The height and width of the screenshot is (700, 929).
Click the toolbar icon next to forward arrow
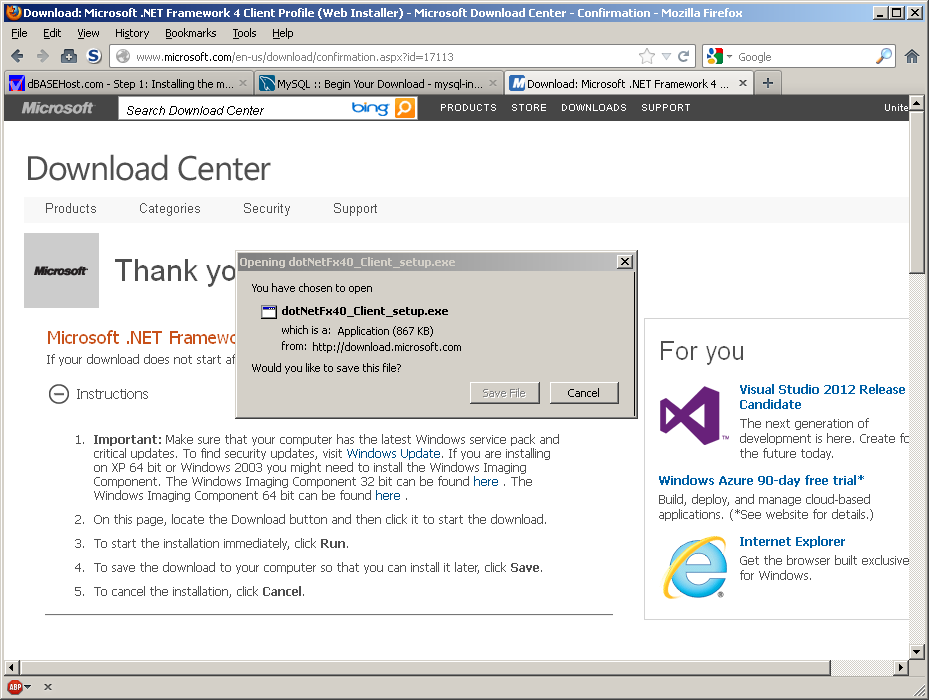[69, 56]
